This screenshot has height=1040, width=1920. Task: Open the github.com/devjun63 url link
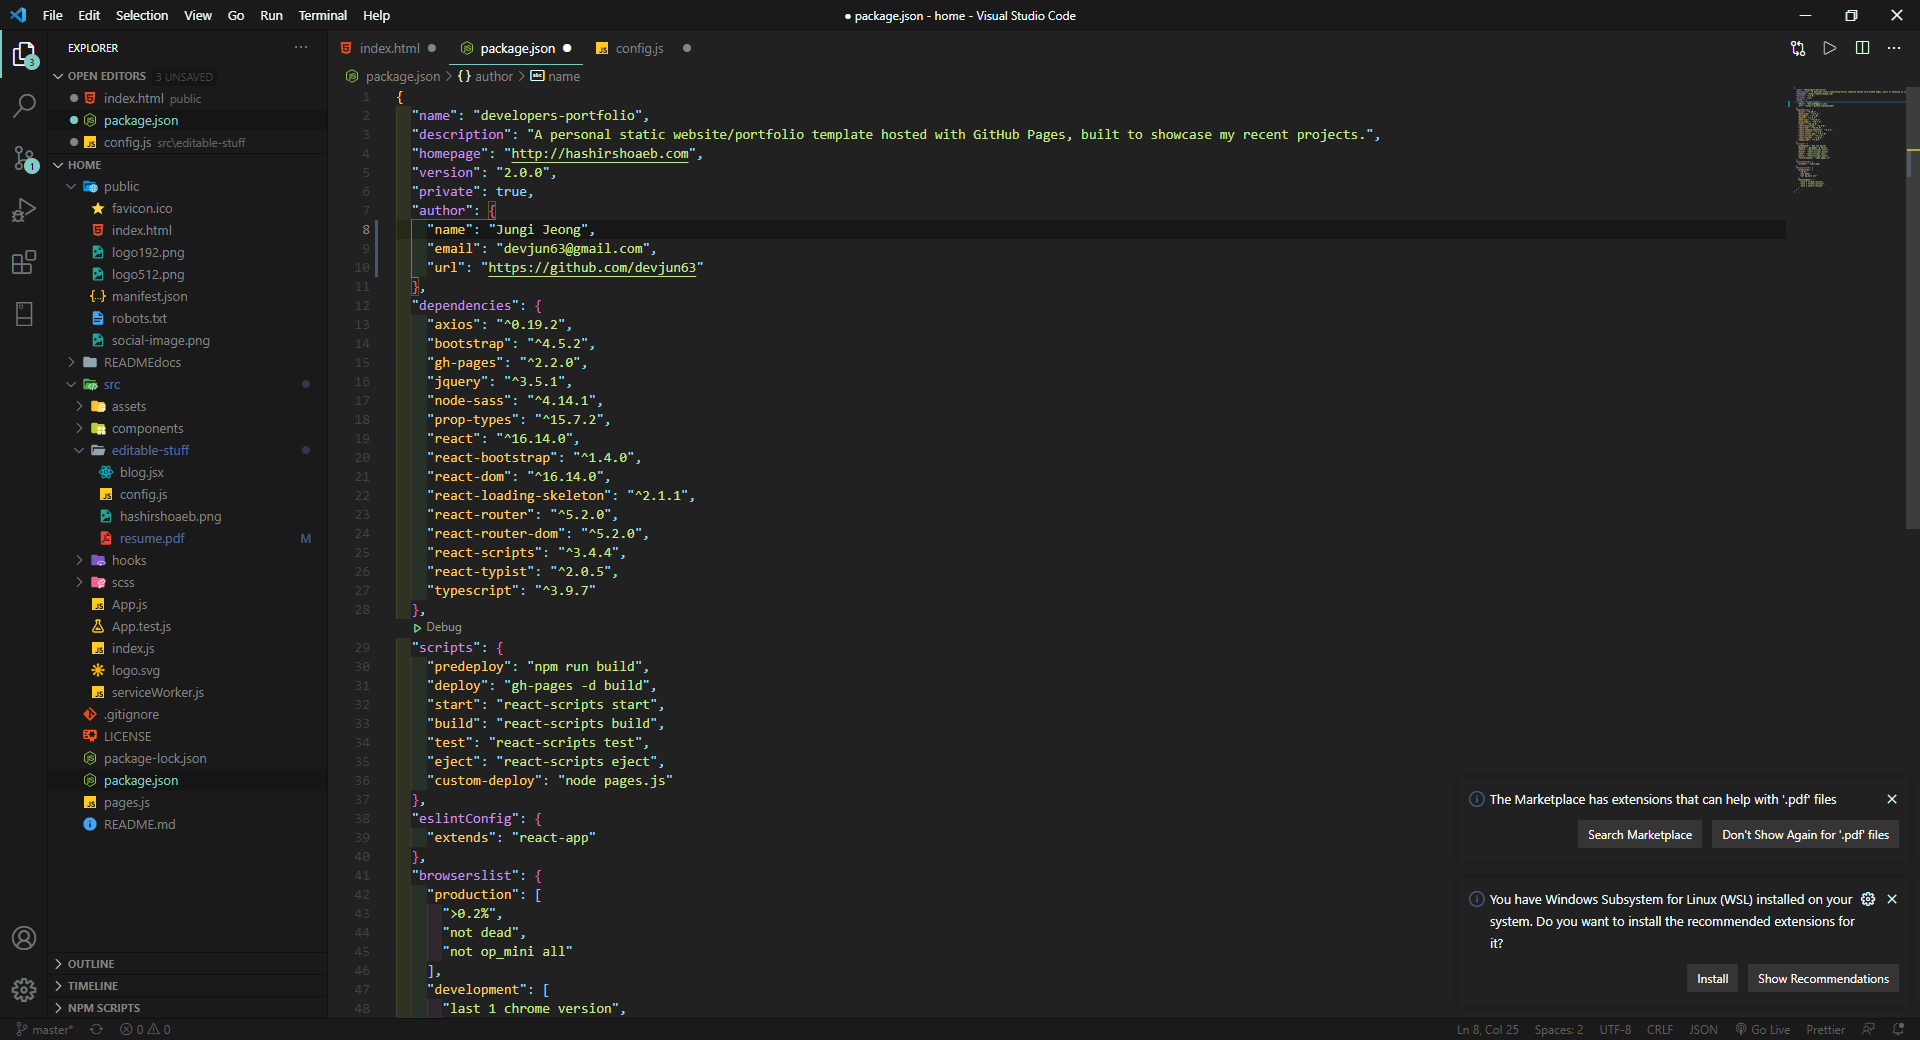tap(592, 268)
